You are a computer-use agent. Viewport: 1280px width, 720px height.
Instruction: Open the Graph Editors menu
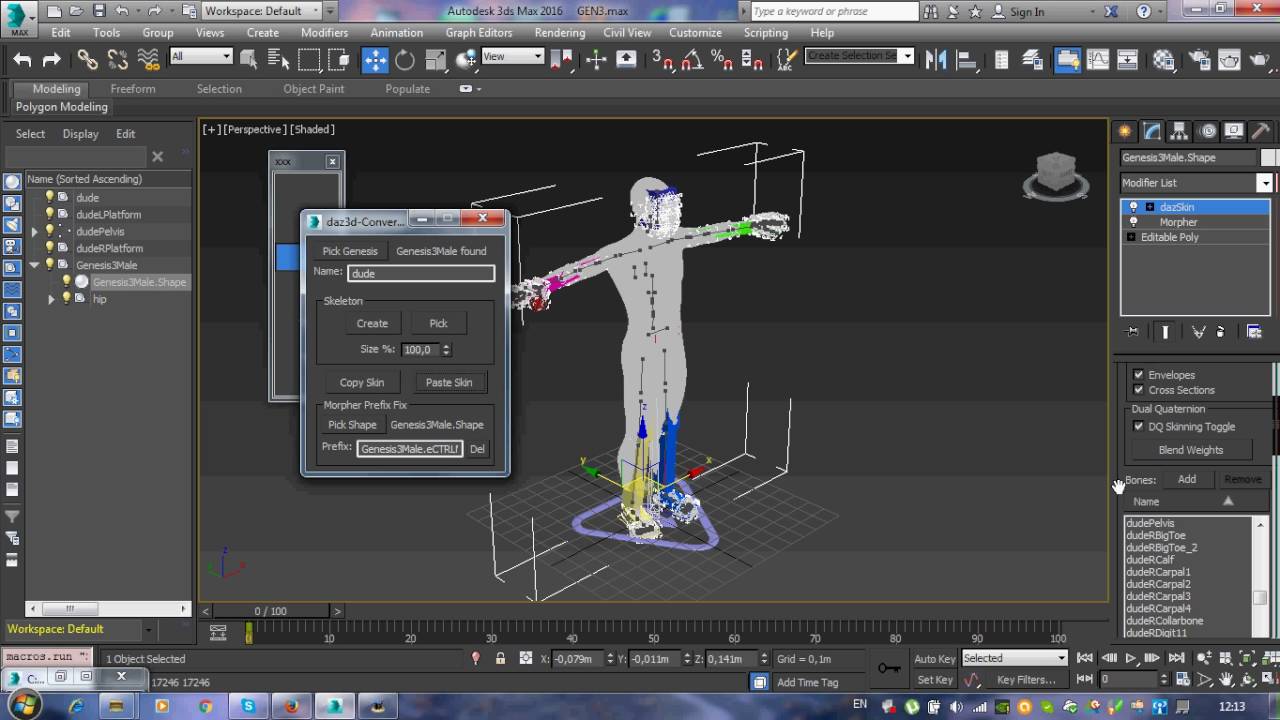click(478, 32)
